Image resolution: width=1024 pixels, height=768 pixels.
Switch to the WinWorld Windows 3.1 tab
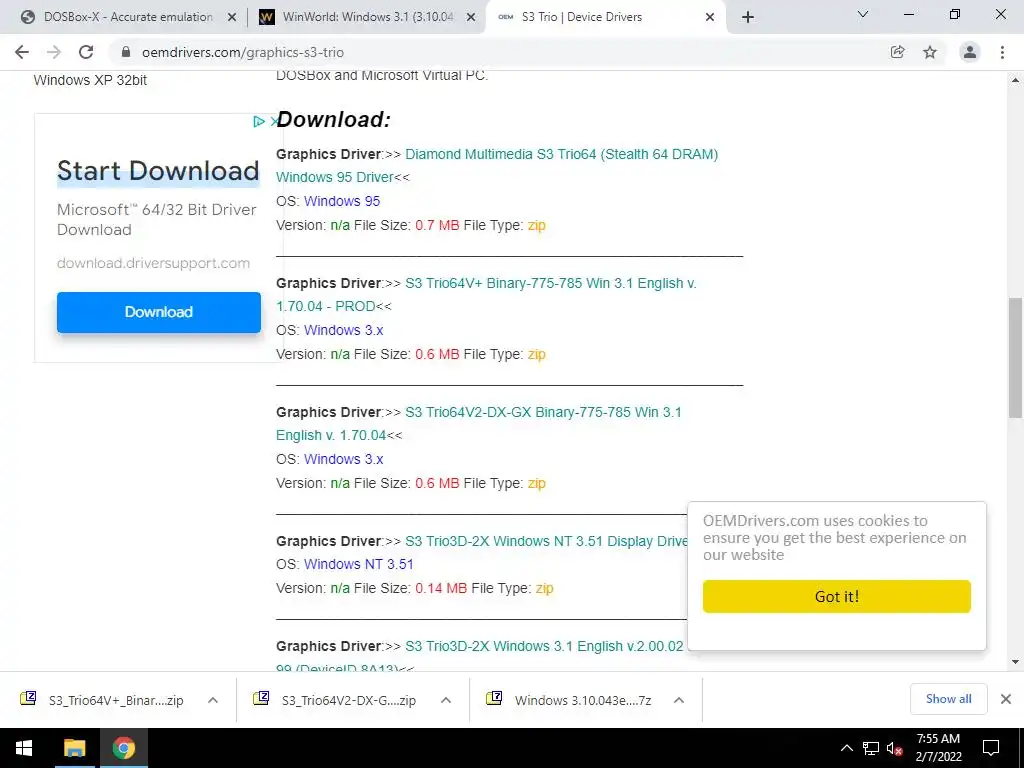coord(368,17)
